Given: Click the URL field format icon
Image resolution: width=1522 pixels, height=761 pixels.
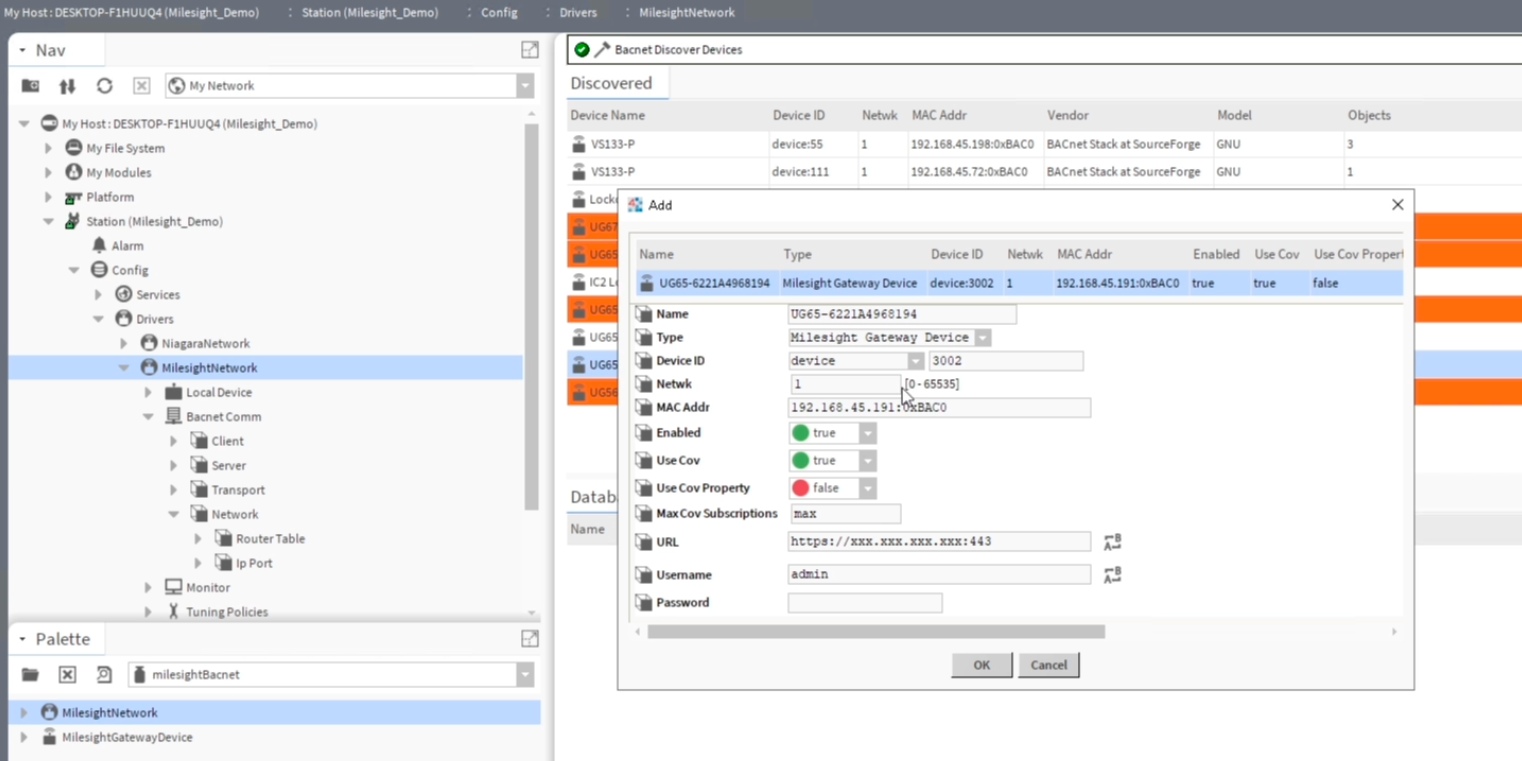Looking at the screenshot, I should click(x=1112, y=542).
